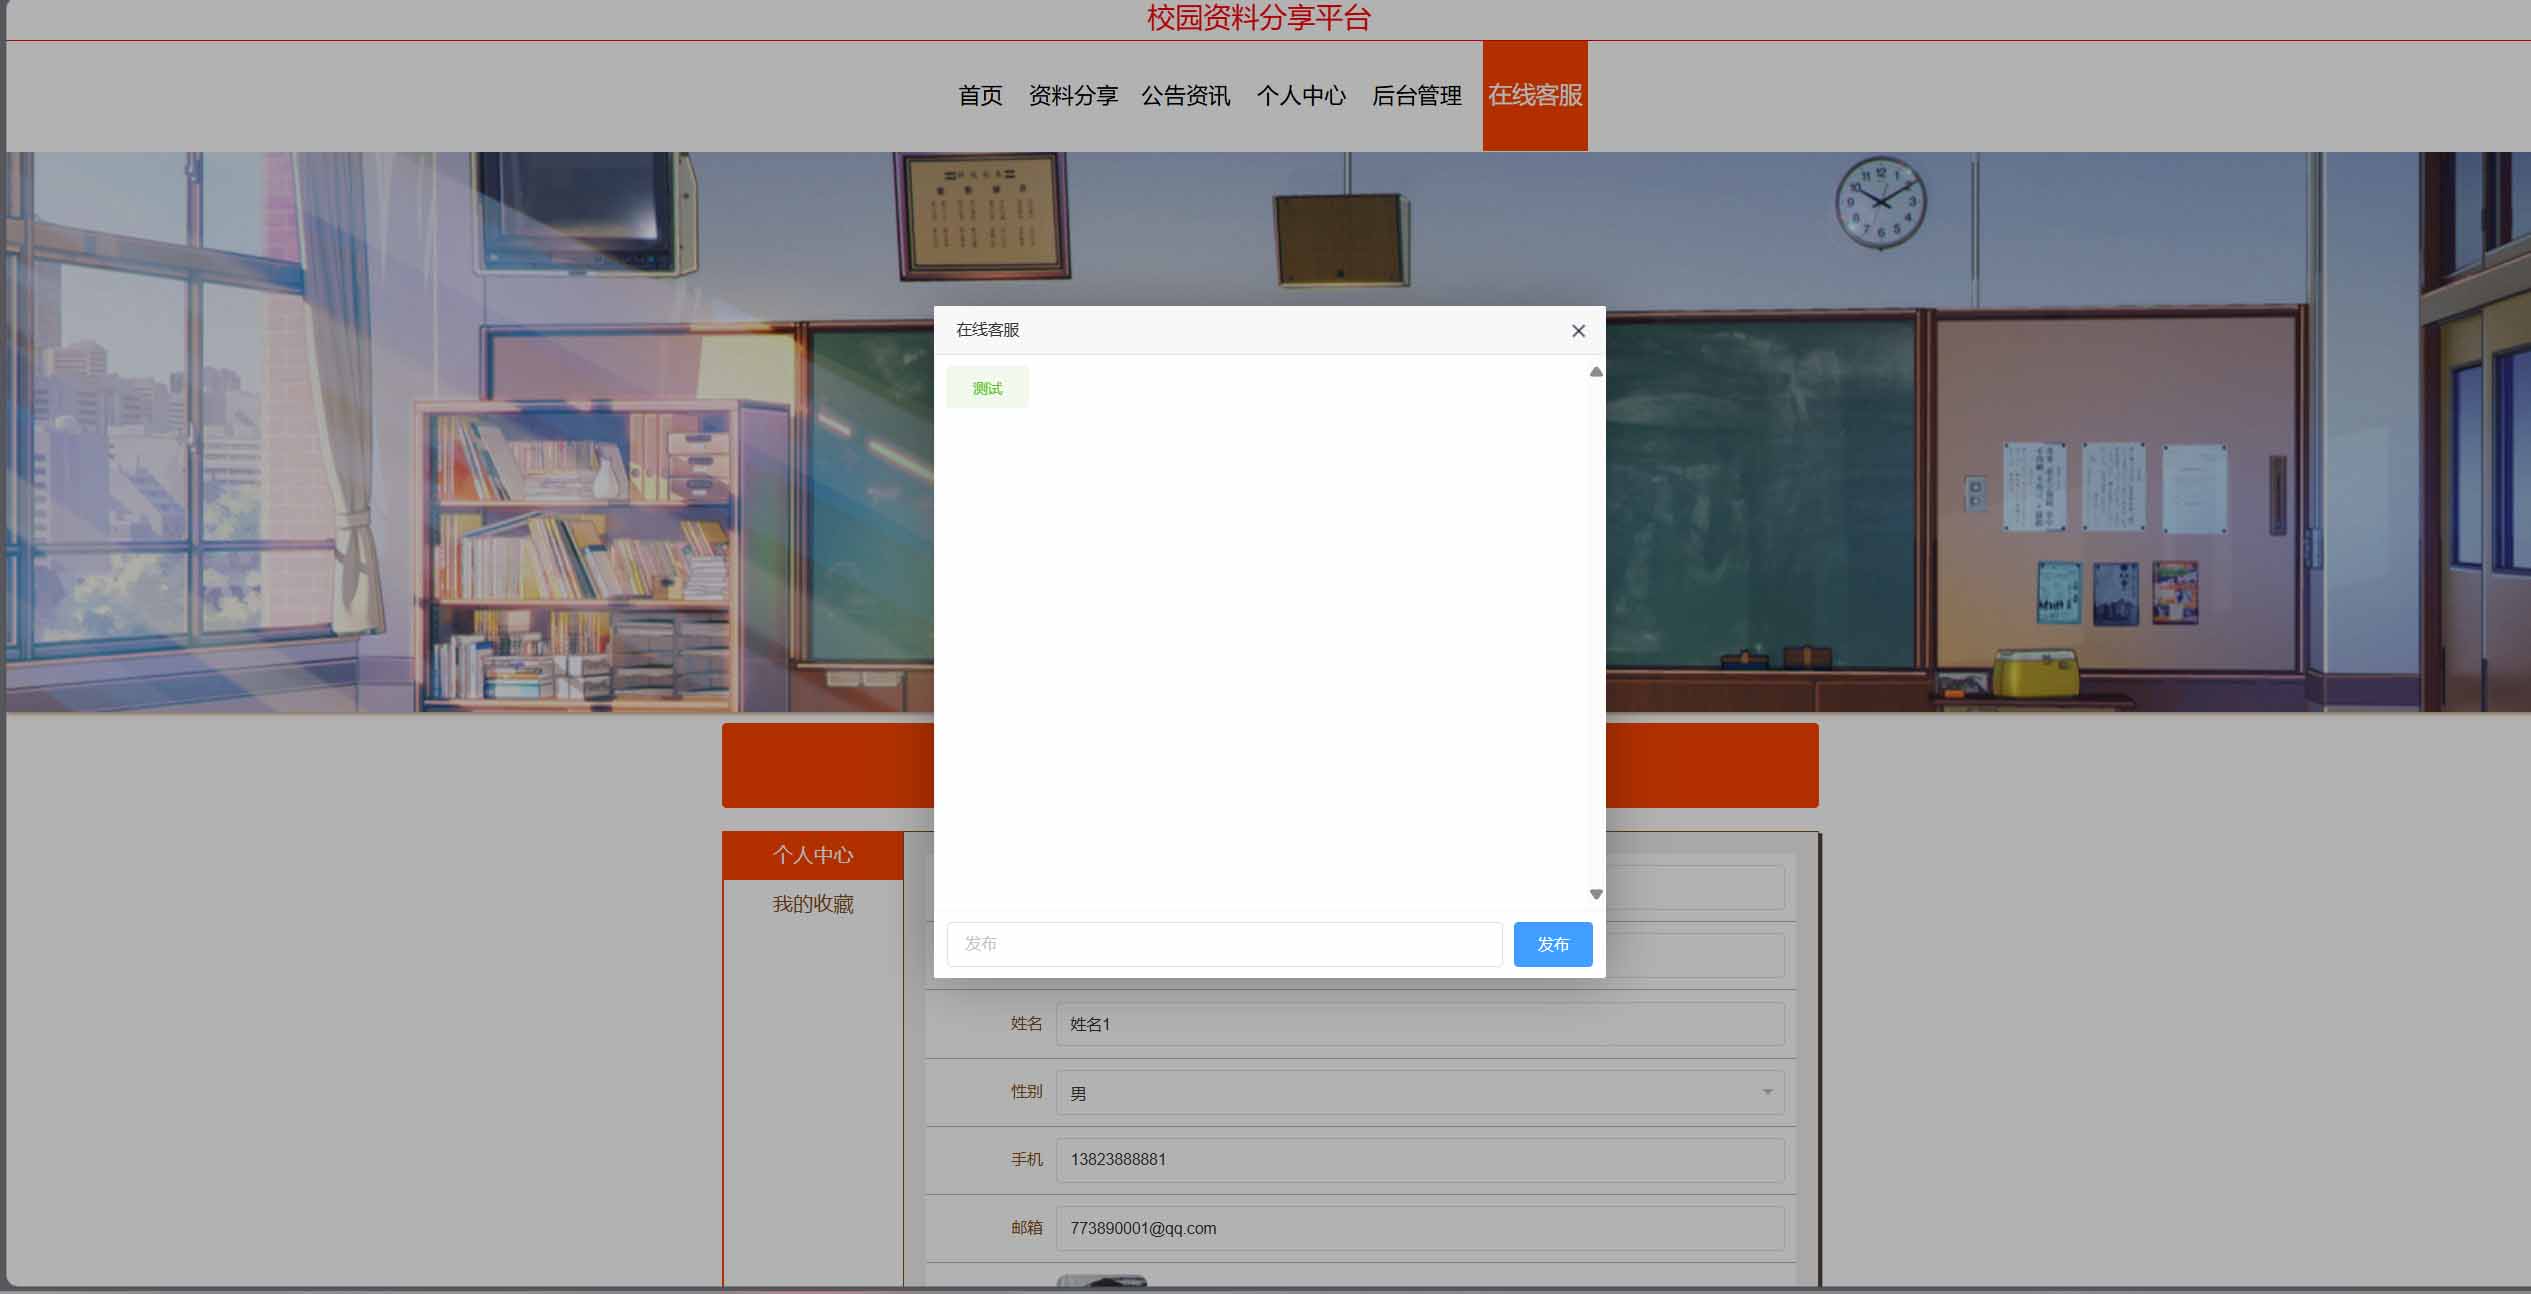2531x1294 pixels.
Task: Open the 公告资讯 navigation item
Action: [1186, 96]
